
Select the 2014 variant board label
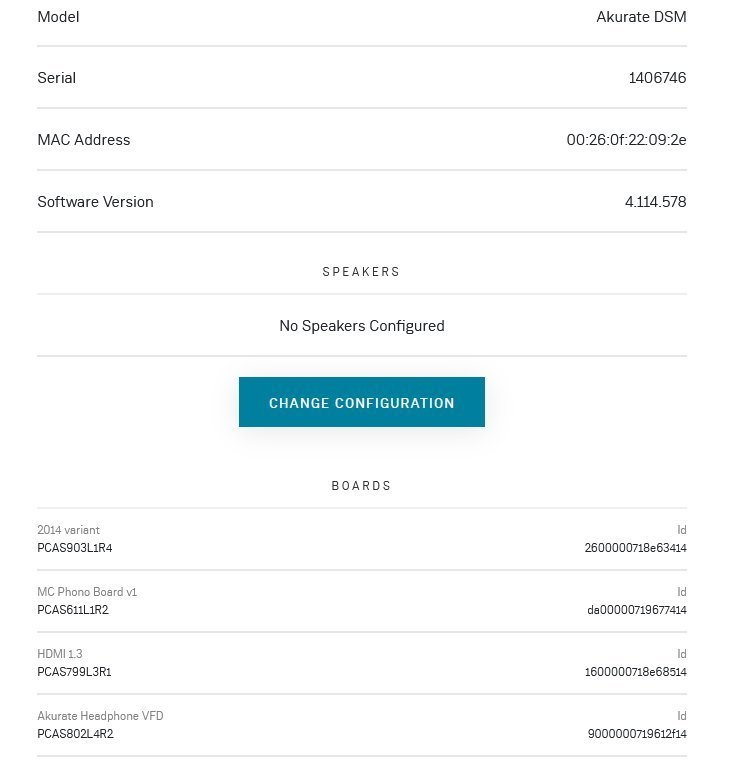click(68, 530)
